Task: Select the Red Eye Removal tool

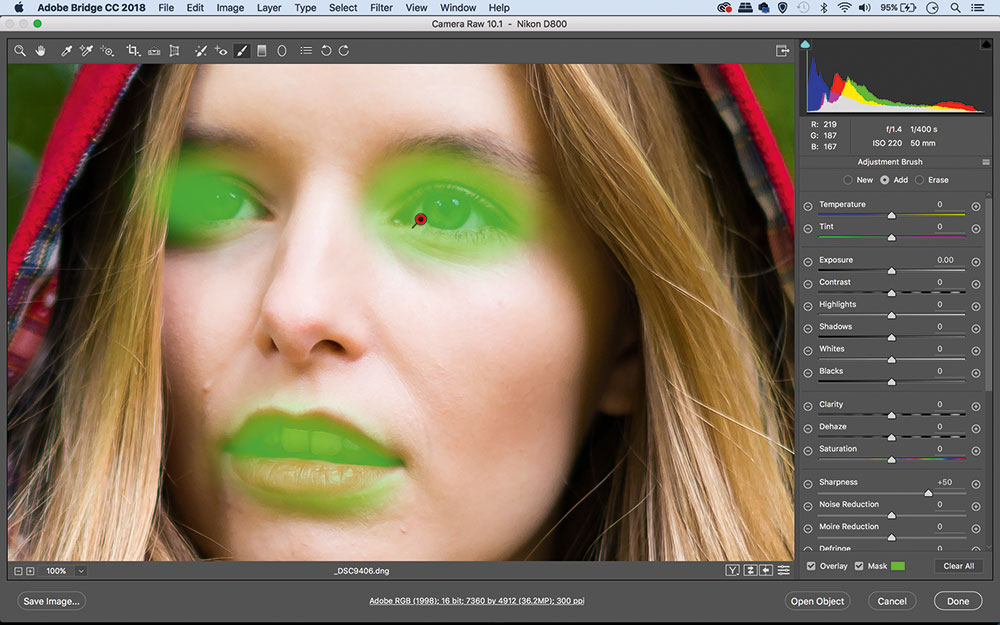Action: (221, 50)
